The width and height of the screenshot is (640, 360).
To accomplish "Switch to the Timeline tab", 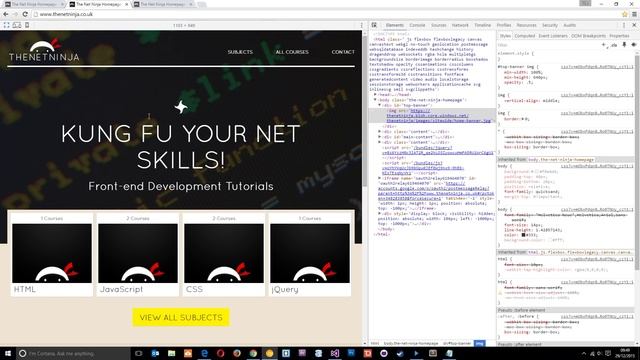I will coord(482,25).
